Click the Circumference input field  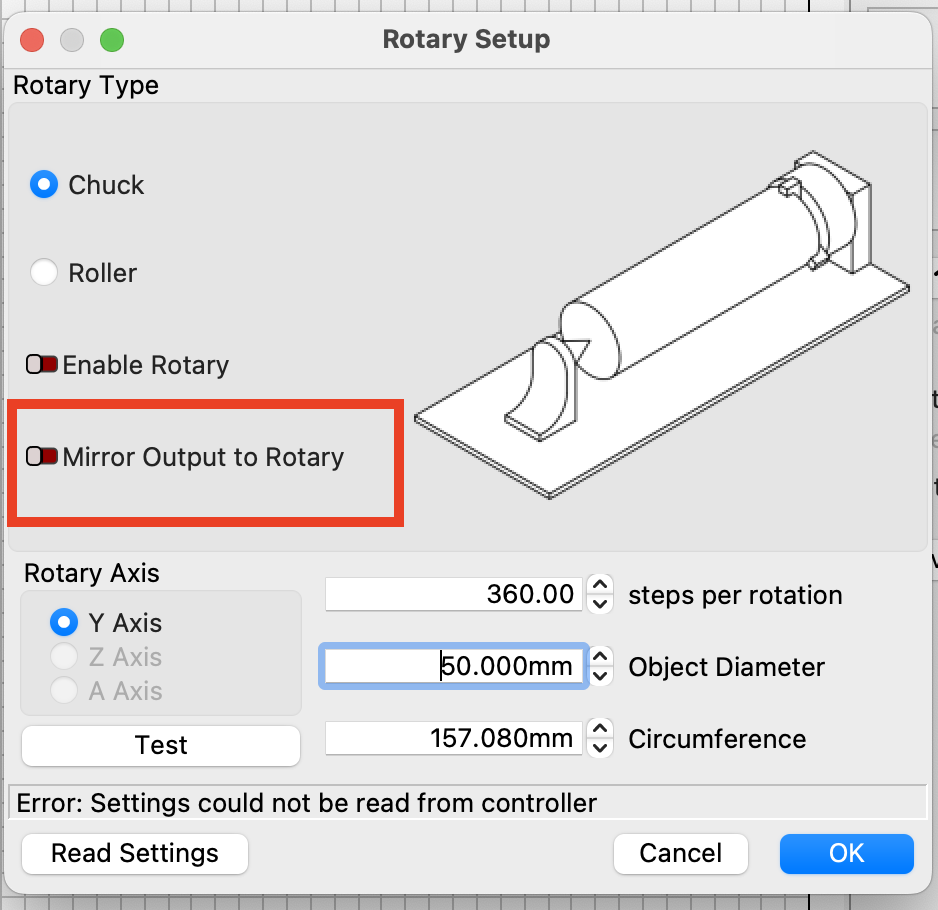point(453,738)
